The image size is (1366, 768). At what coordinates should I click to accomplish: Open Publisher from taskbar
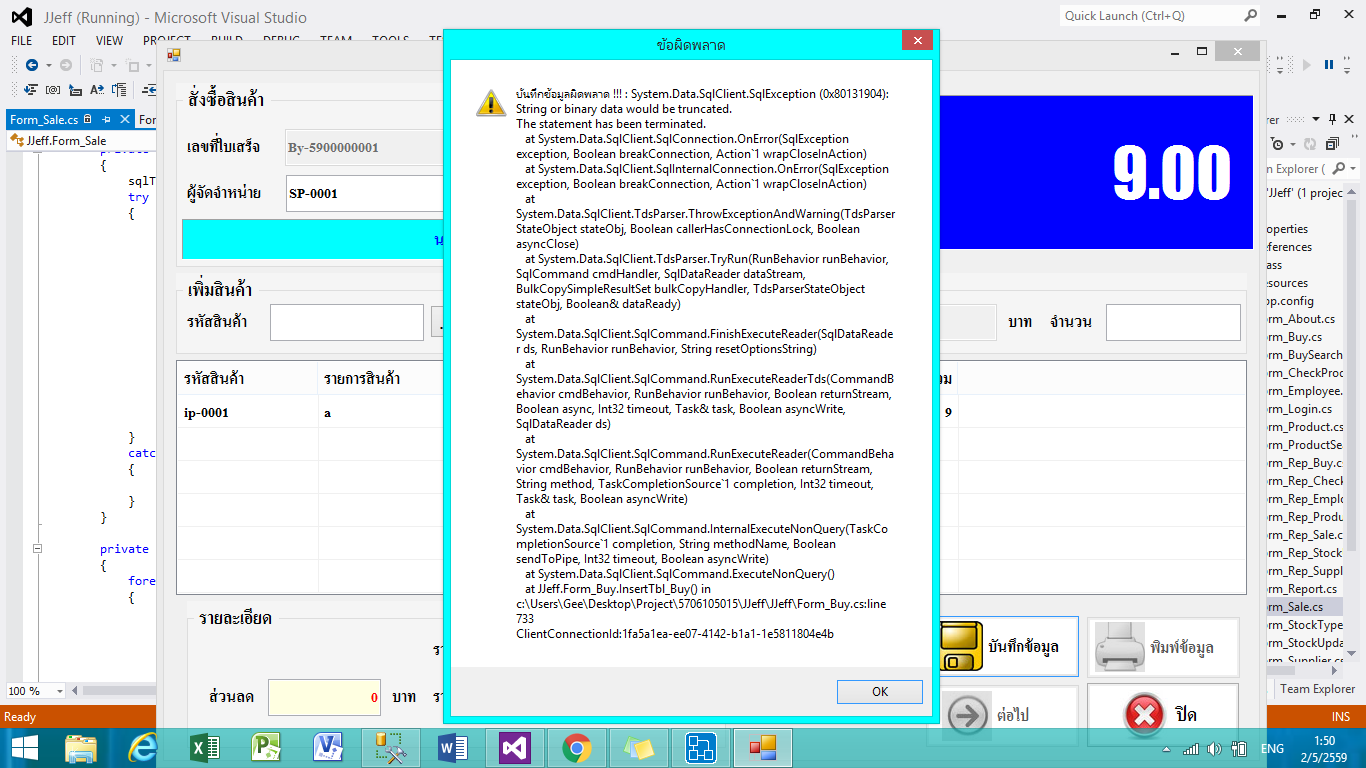[x=267, y=748]
